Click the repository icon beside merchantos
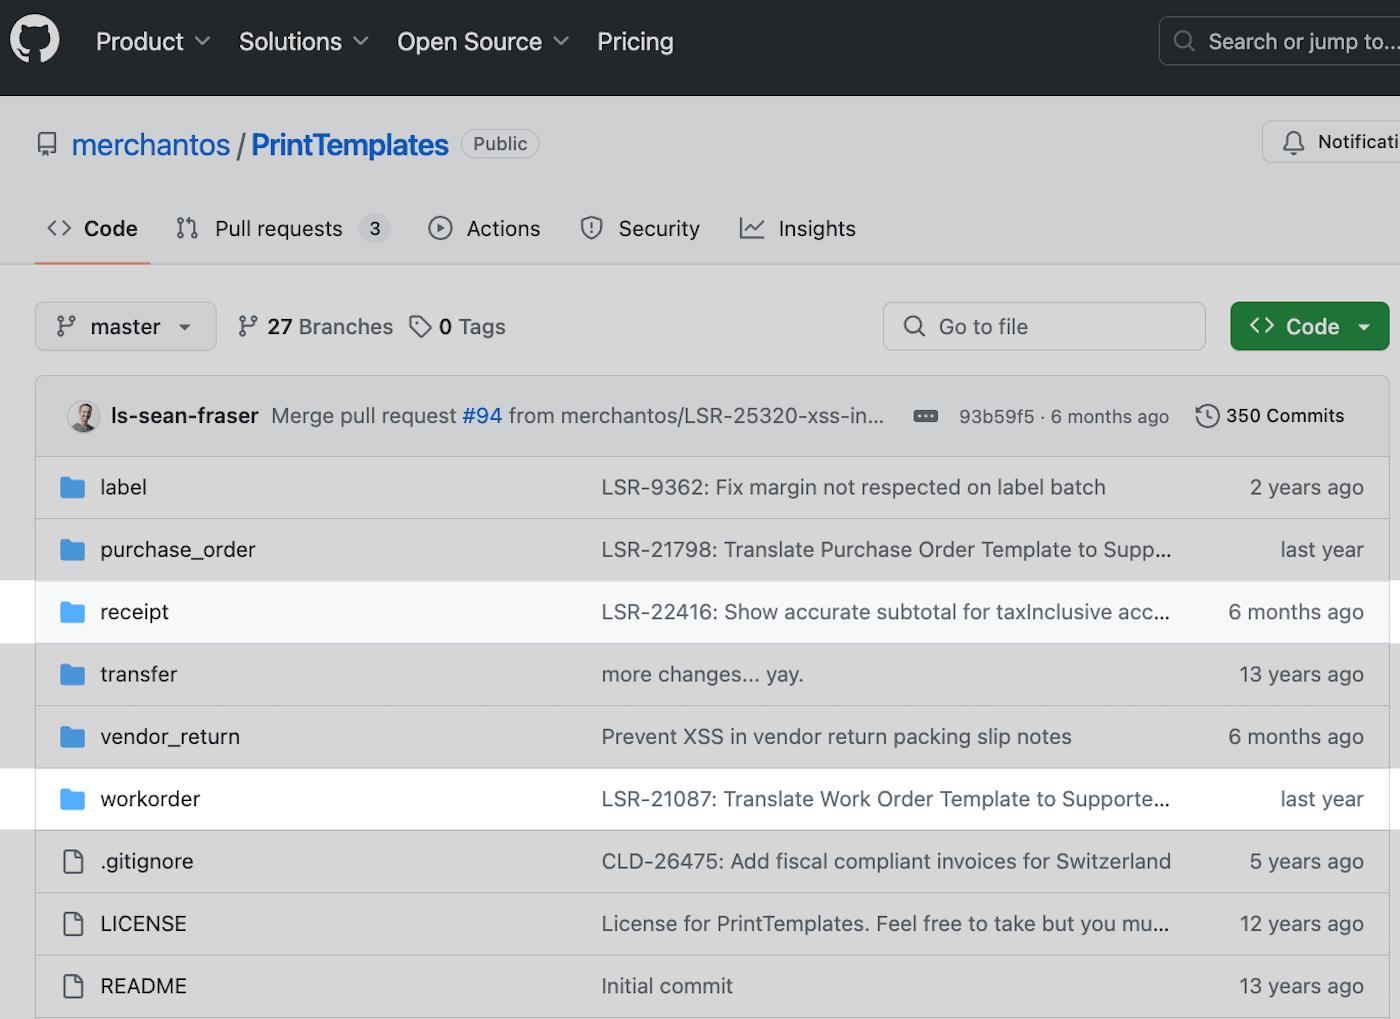 tap(47, 145)
